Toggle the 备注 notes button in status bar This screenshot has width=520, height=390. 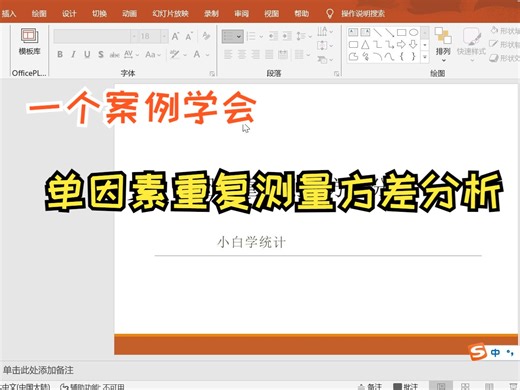pos(370,386)
